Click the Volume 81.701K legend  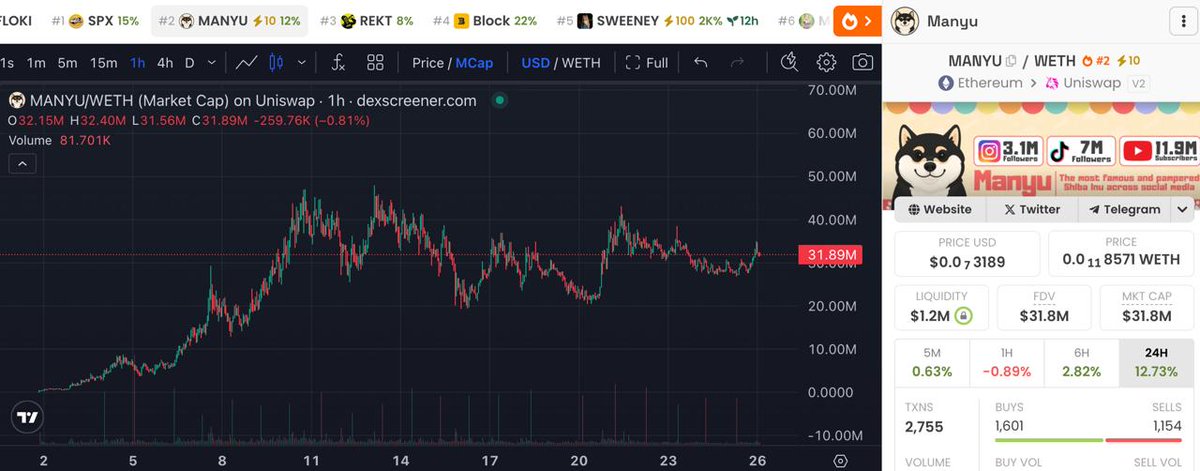click(x=60, y=141)
